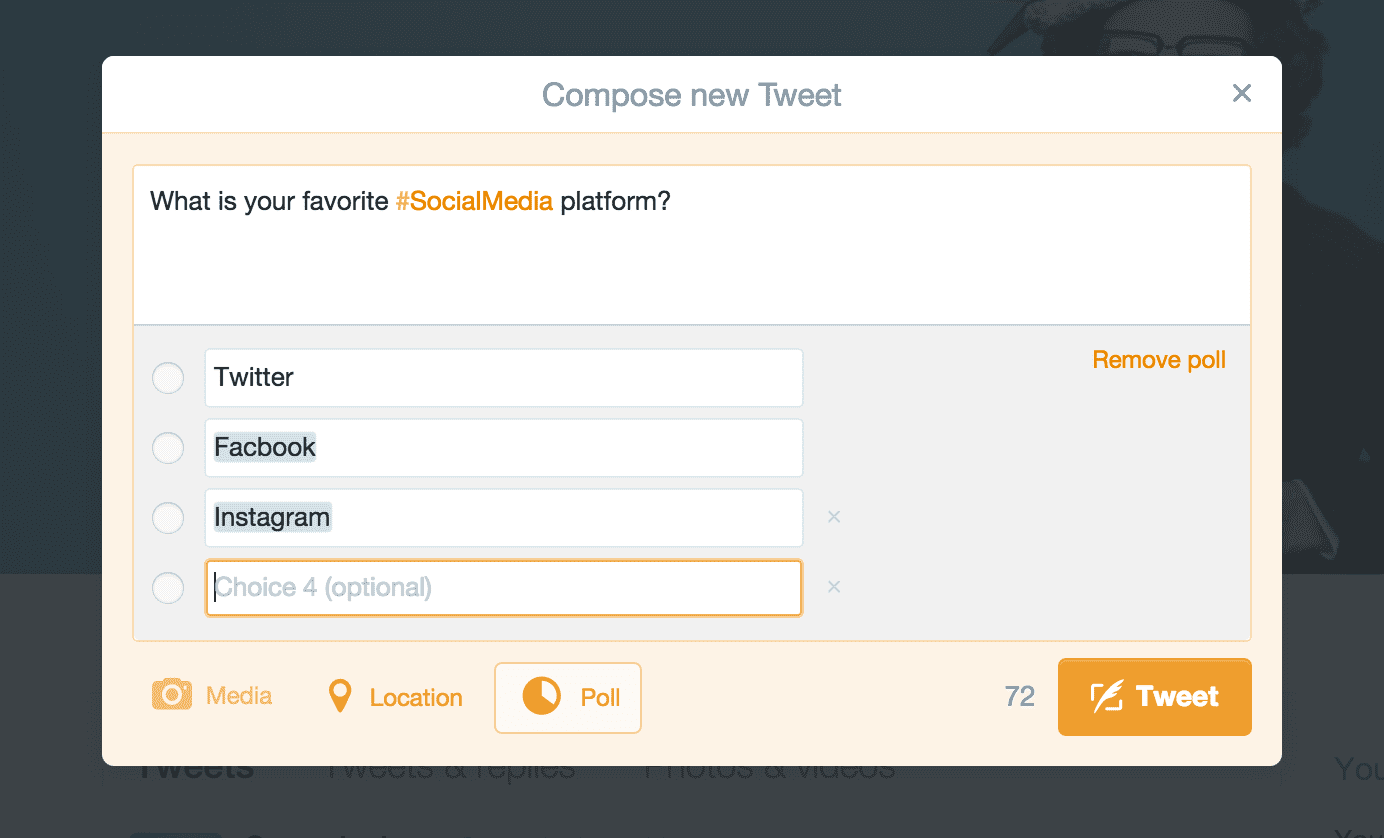Click the Remove poll link
Screen dimensions: 1384x838
(x=1159, y=360)
